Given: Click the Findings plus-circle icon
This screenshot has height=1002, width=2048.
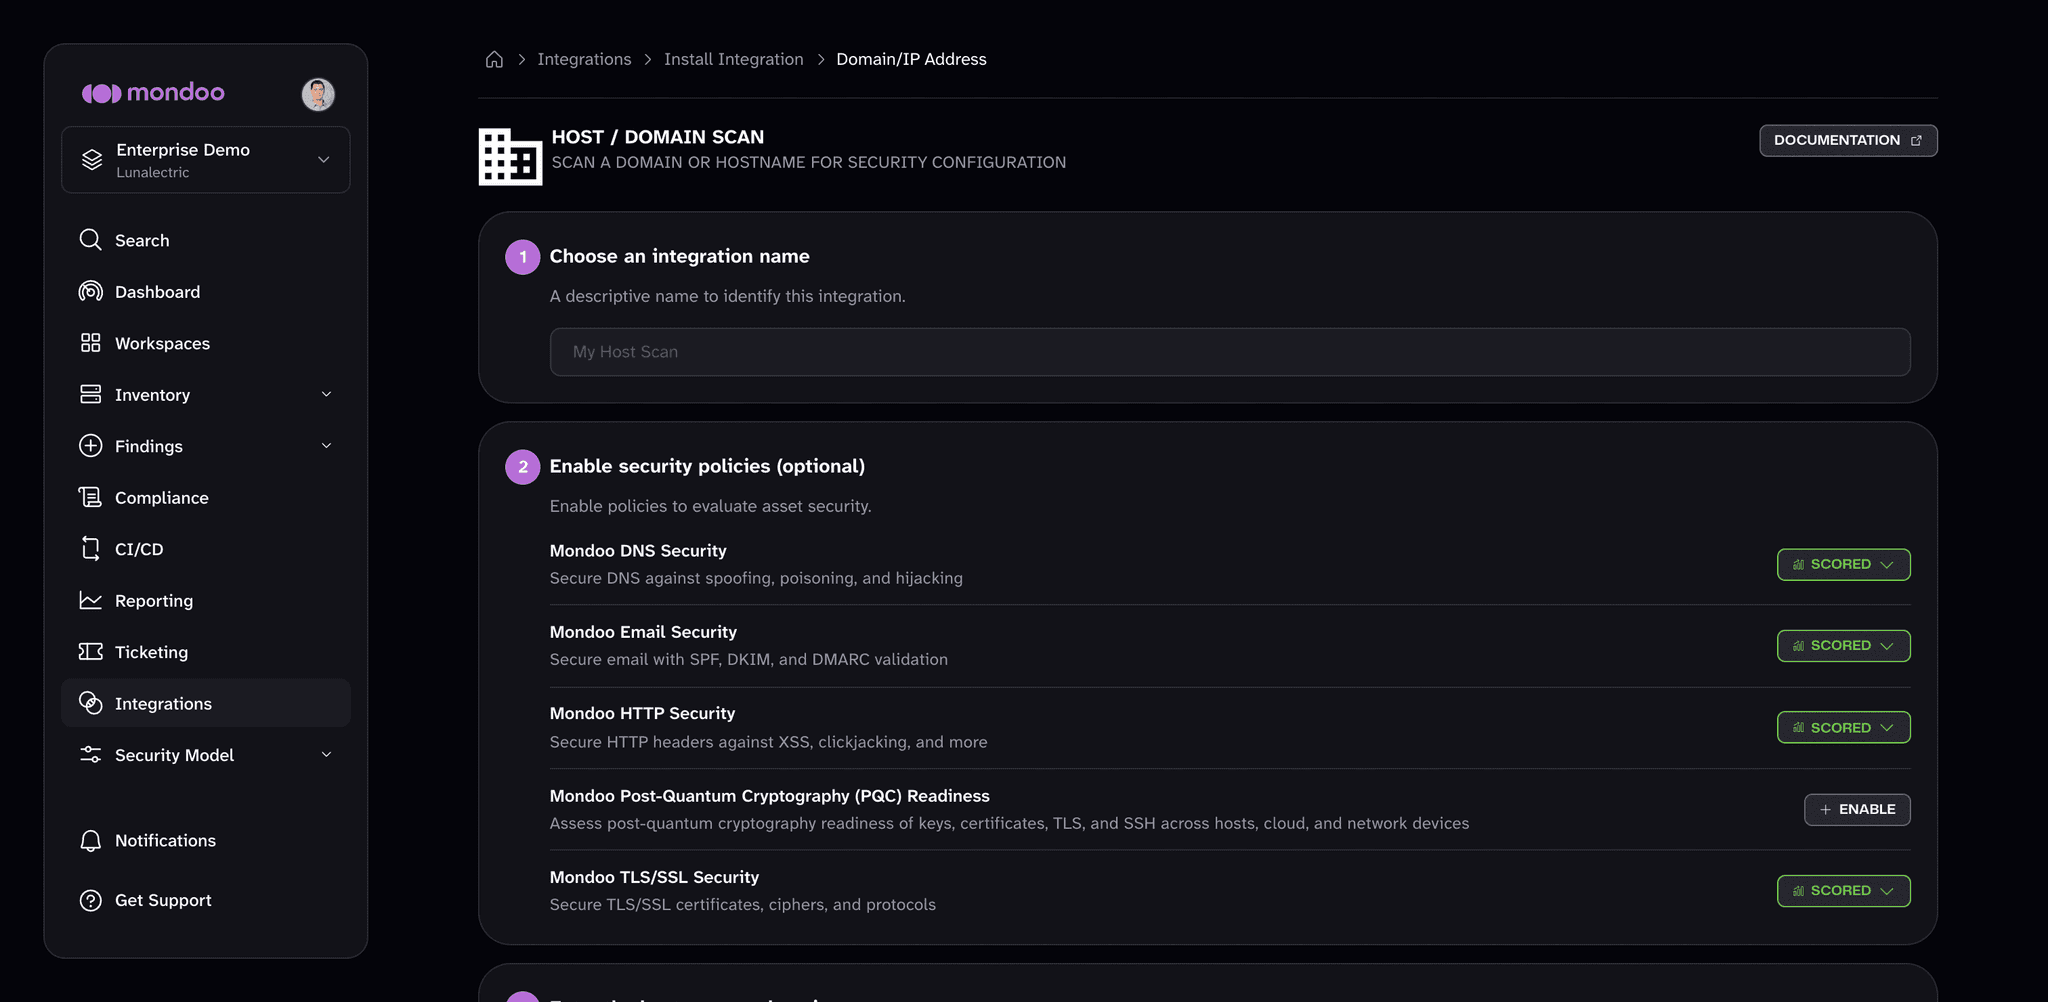Looking at the screenshot, I should (x=91, y=446).
